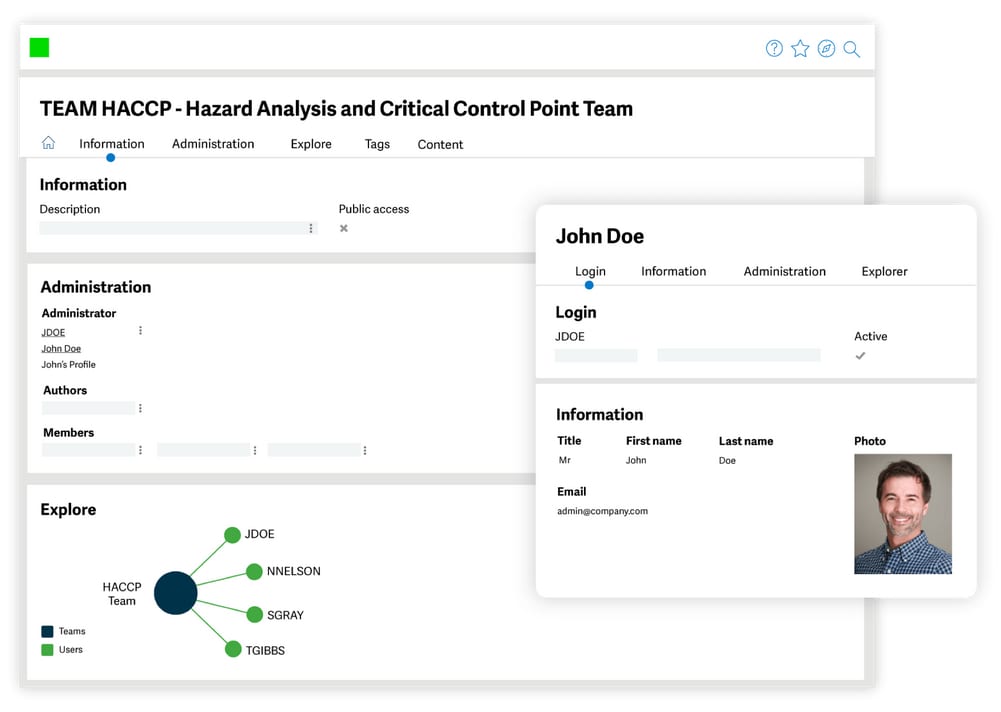
Task: Click the John's Profile text
Action: pyautogui.click(x=68, y=365)
